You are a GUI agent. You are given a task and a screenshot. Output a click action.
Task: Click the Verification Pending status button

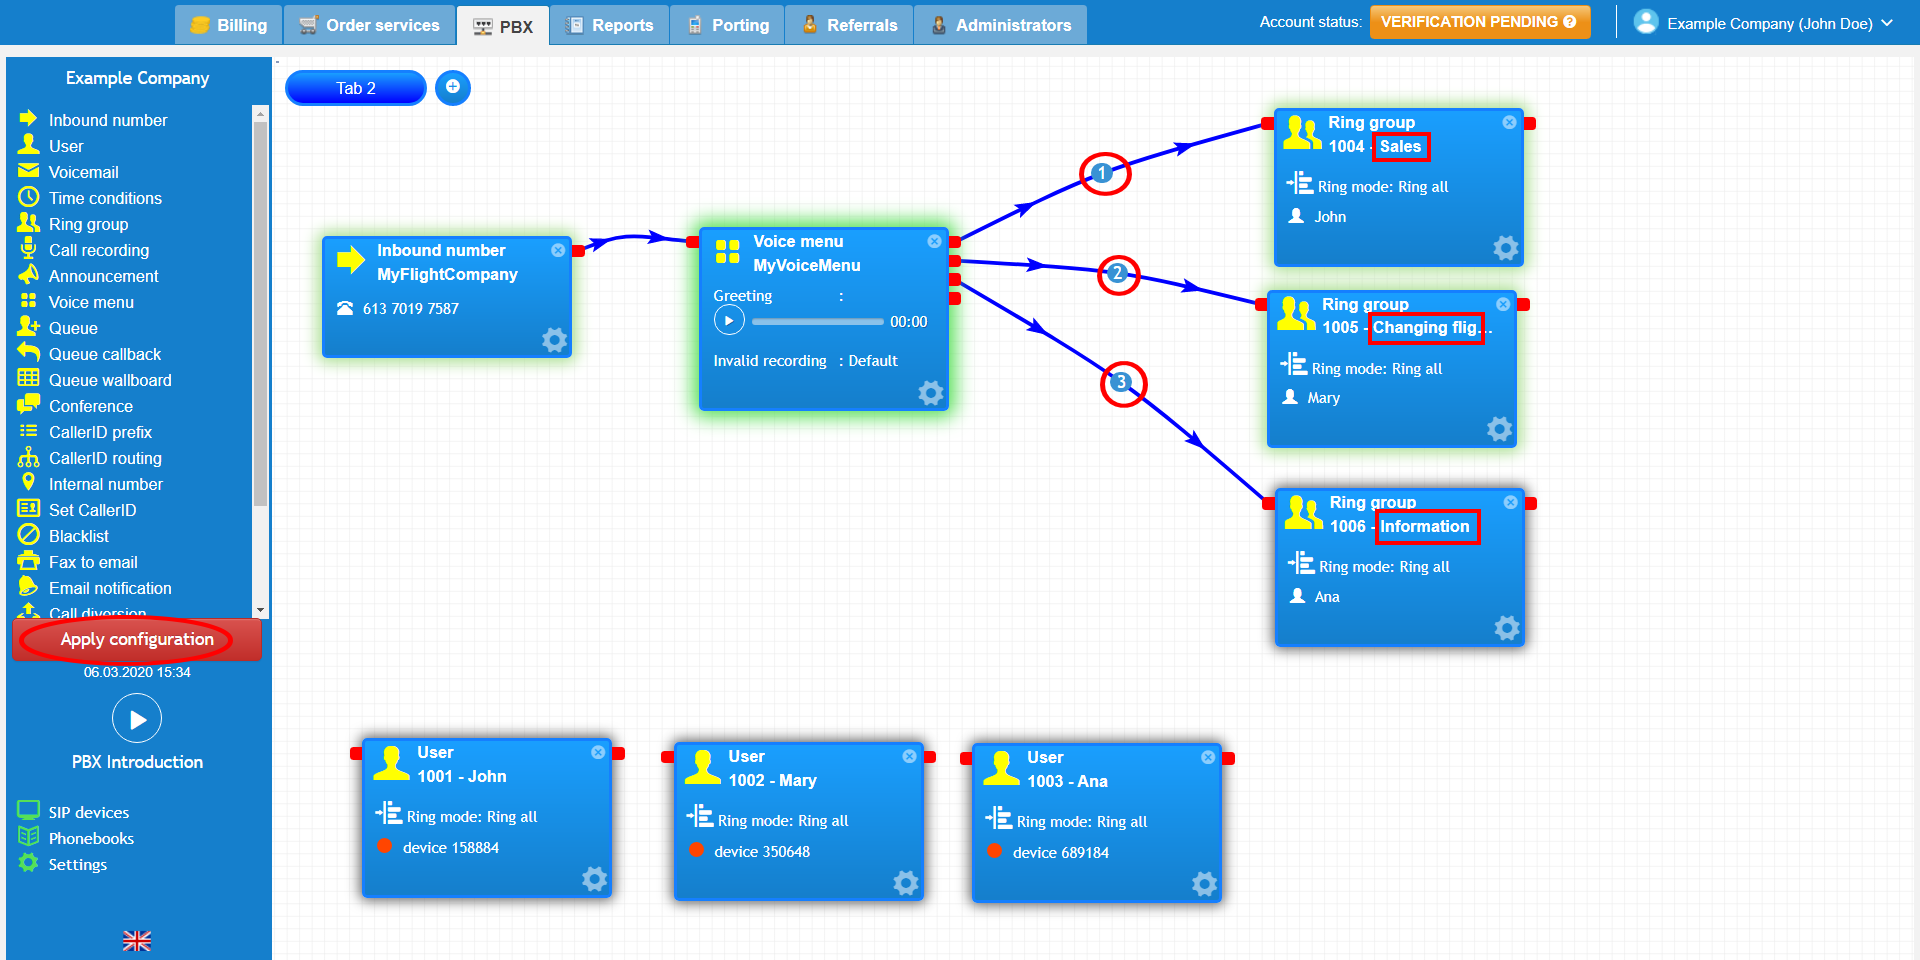pyautogui.click(x=1479, y=22)
